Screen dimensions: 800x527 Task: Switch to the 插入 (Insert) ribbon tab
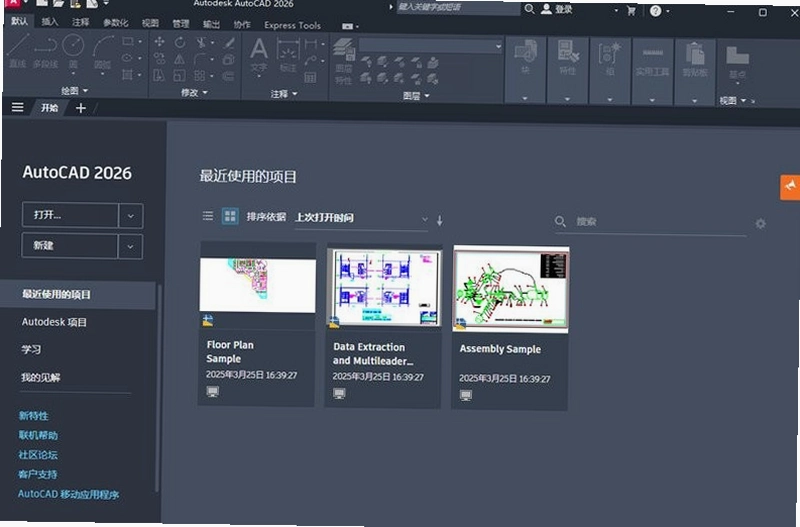[49, 21]
